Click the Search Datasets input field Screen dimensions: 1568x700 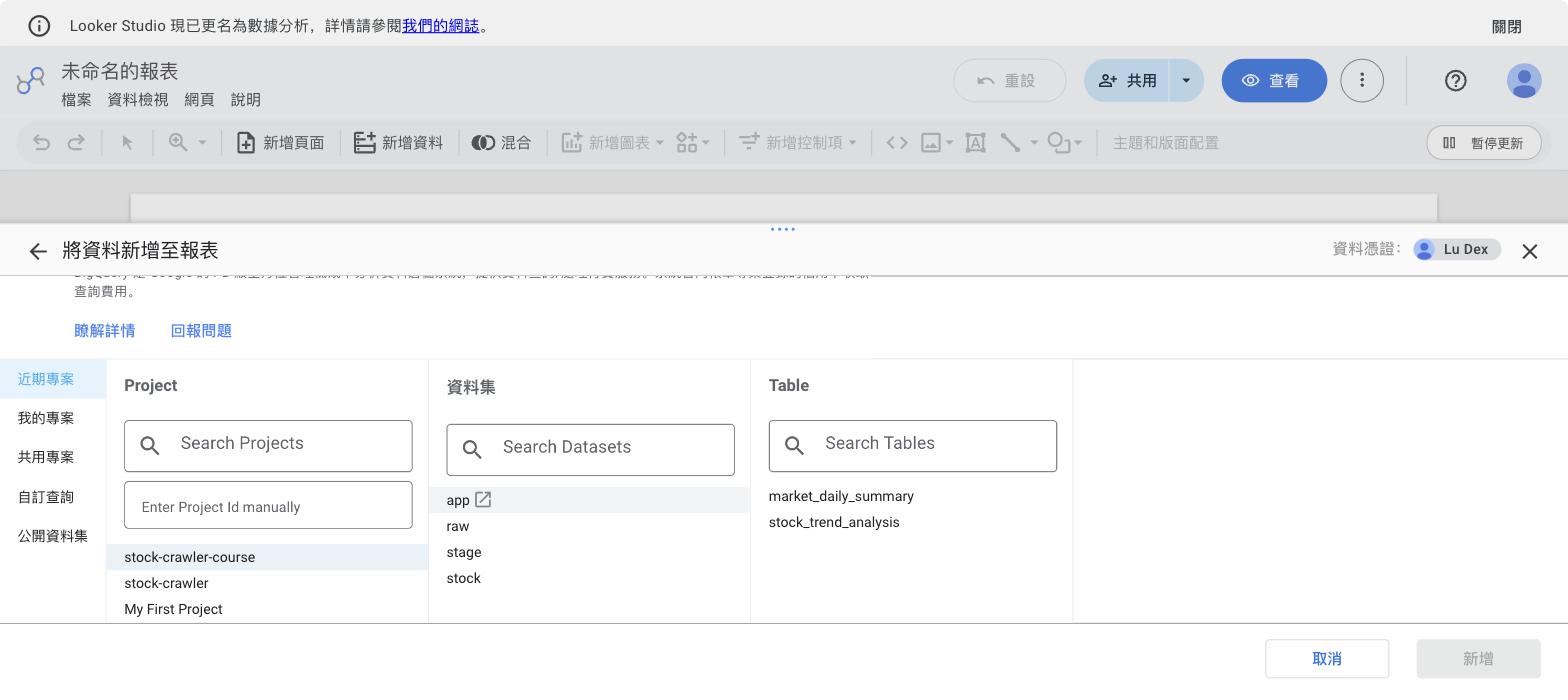590,450
